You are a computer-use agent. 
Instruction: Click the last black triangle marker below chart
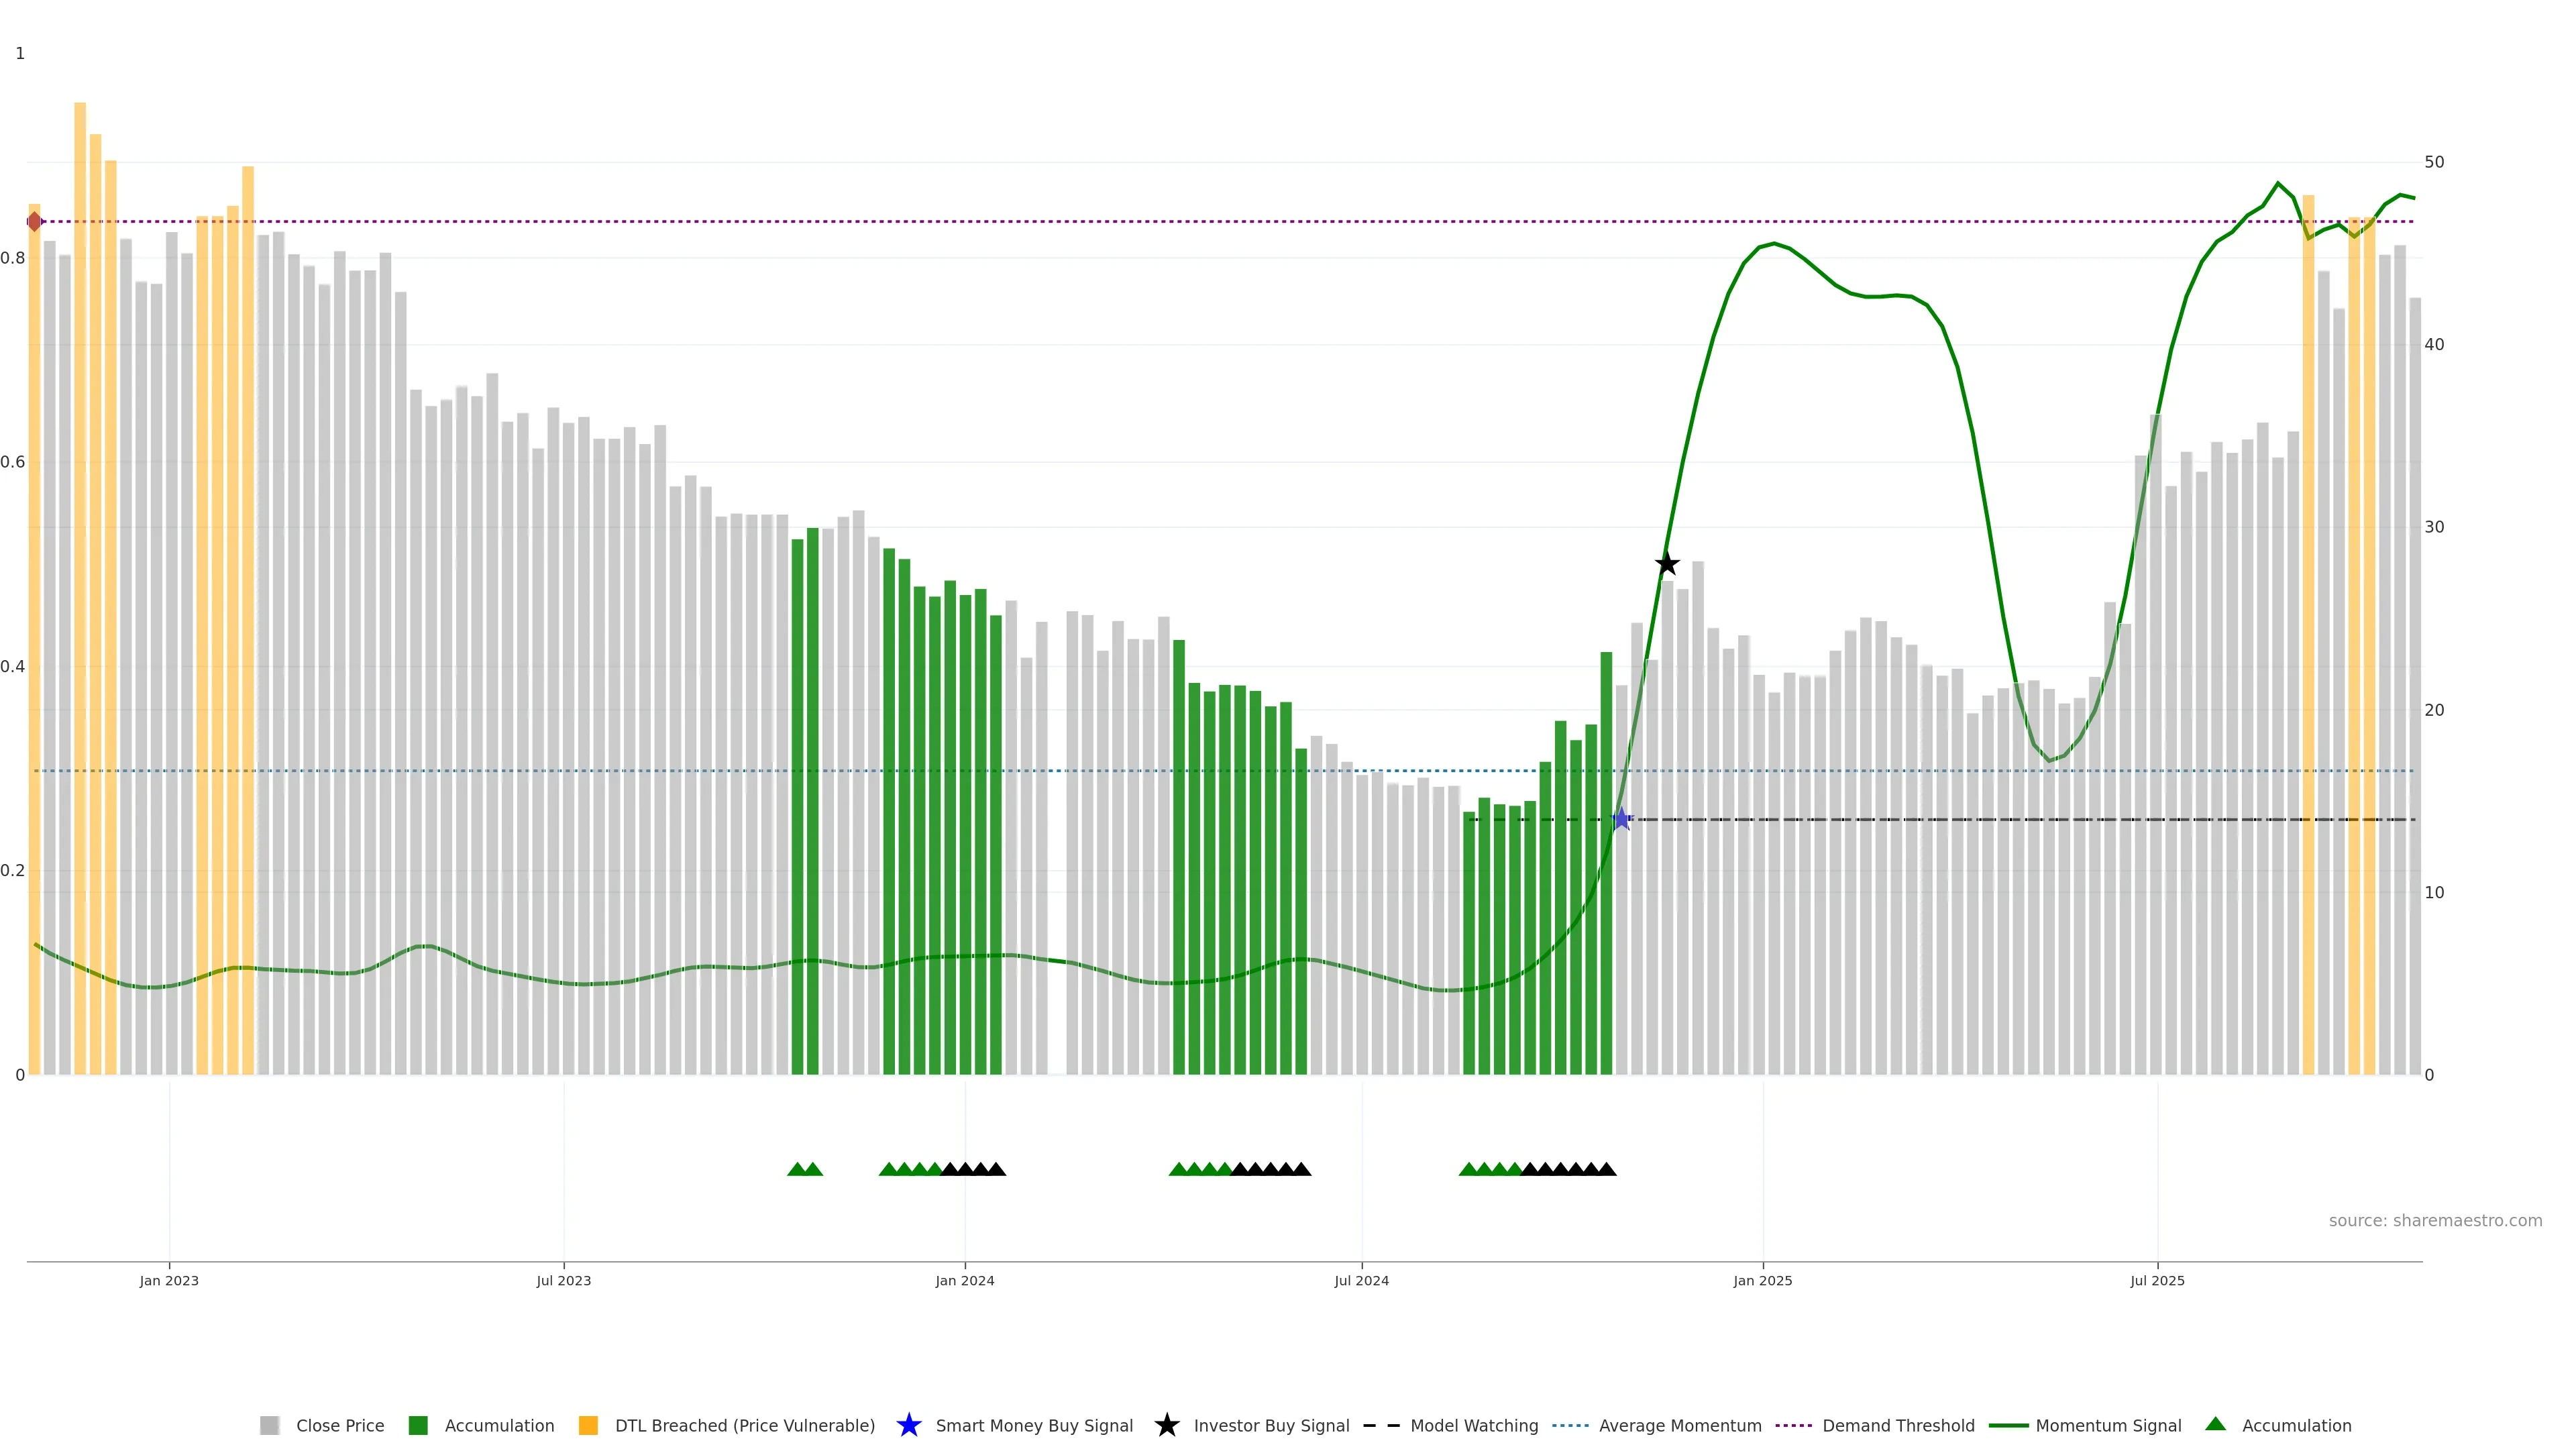(x=1606, y=1169)
